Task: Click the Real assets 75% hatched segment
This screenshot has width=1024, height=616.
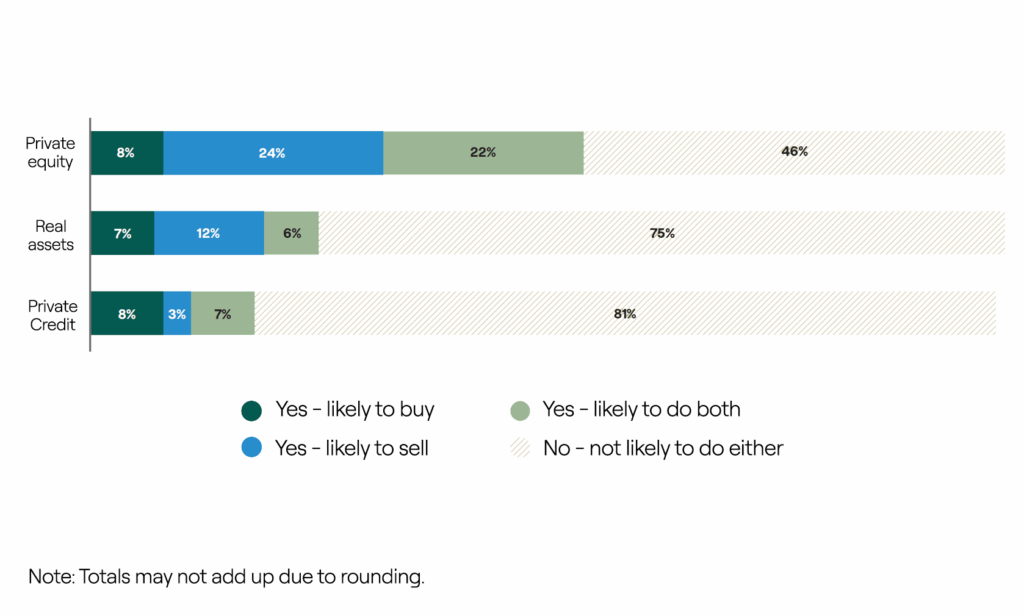Action: pyautogui.click(x=661, y=233)
